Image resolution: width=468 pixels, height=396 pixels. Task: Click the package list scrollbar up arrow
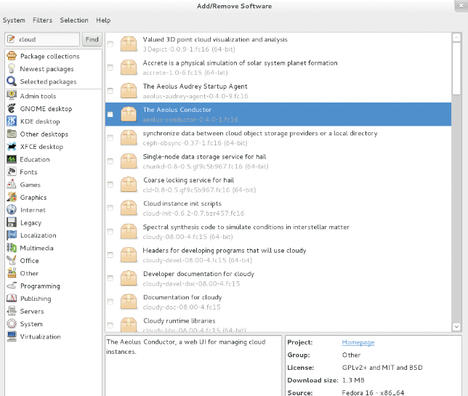456,37
